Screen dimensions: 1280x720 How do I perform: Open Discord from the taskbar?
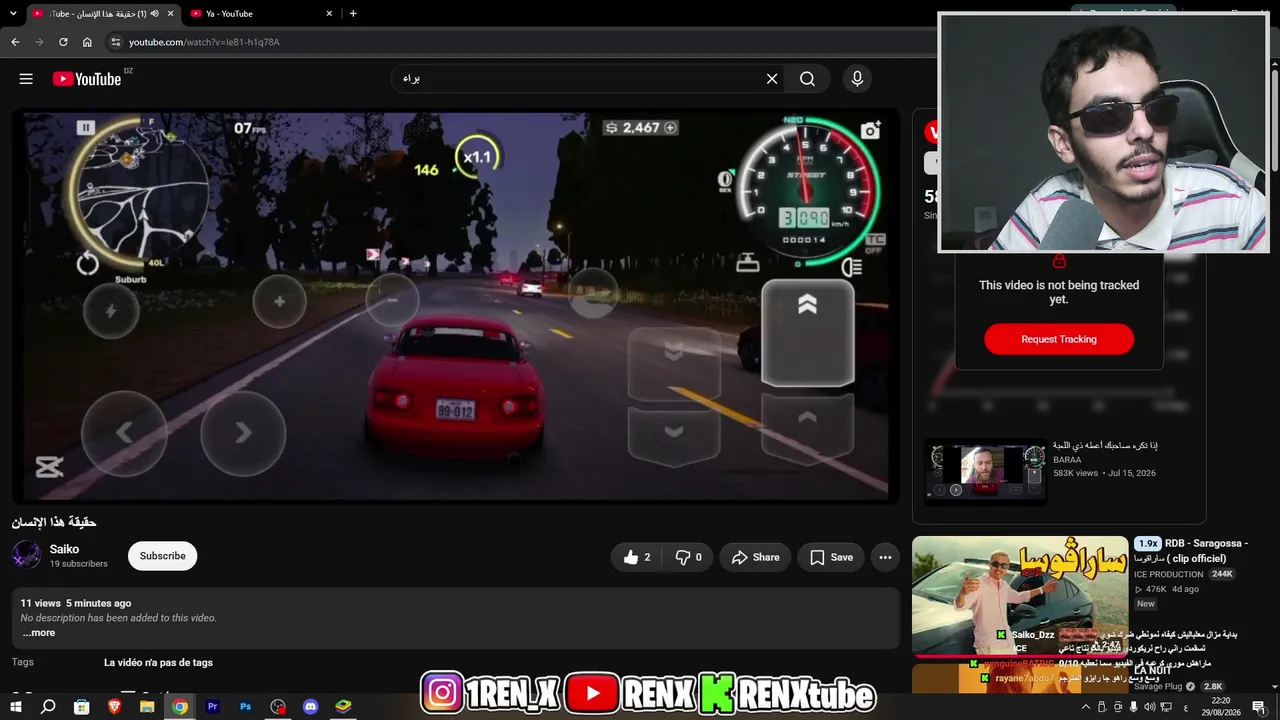point(310,707)
